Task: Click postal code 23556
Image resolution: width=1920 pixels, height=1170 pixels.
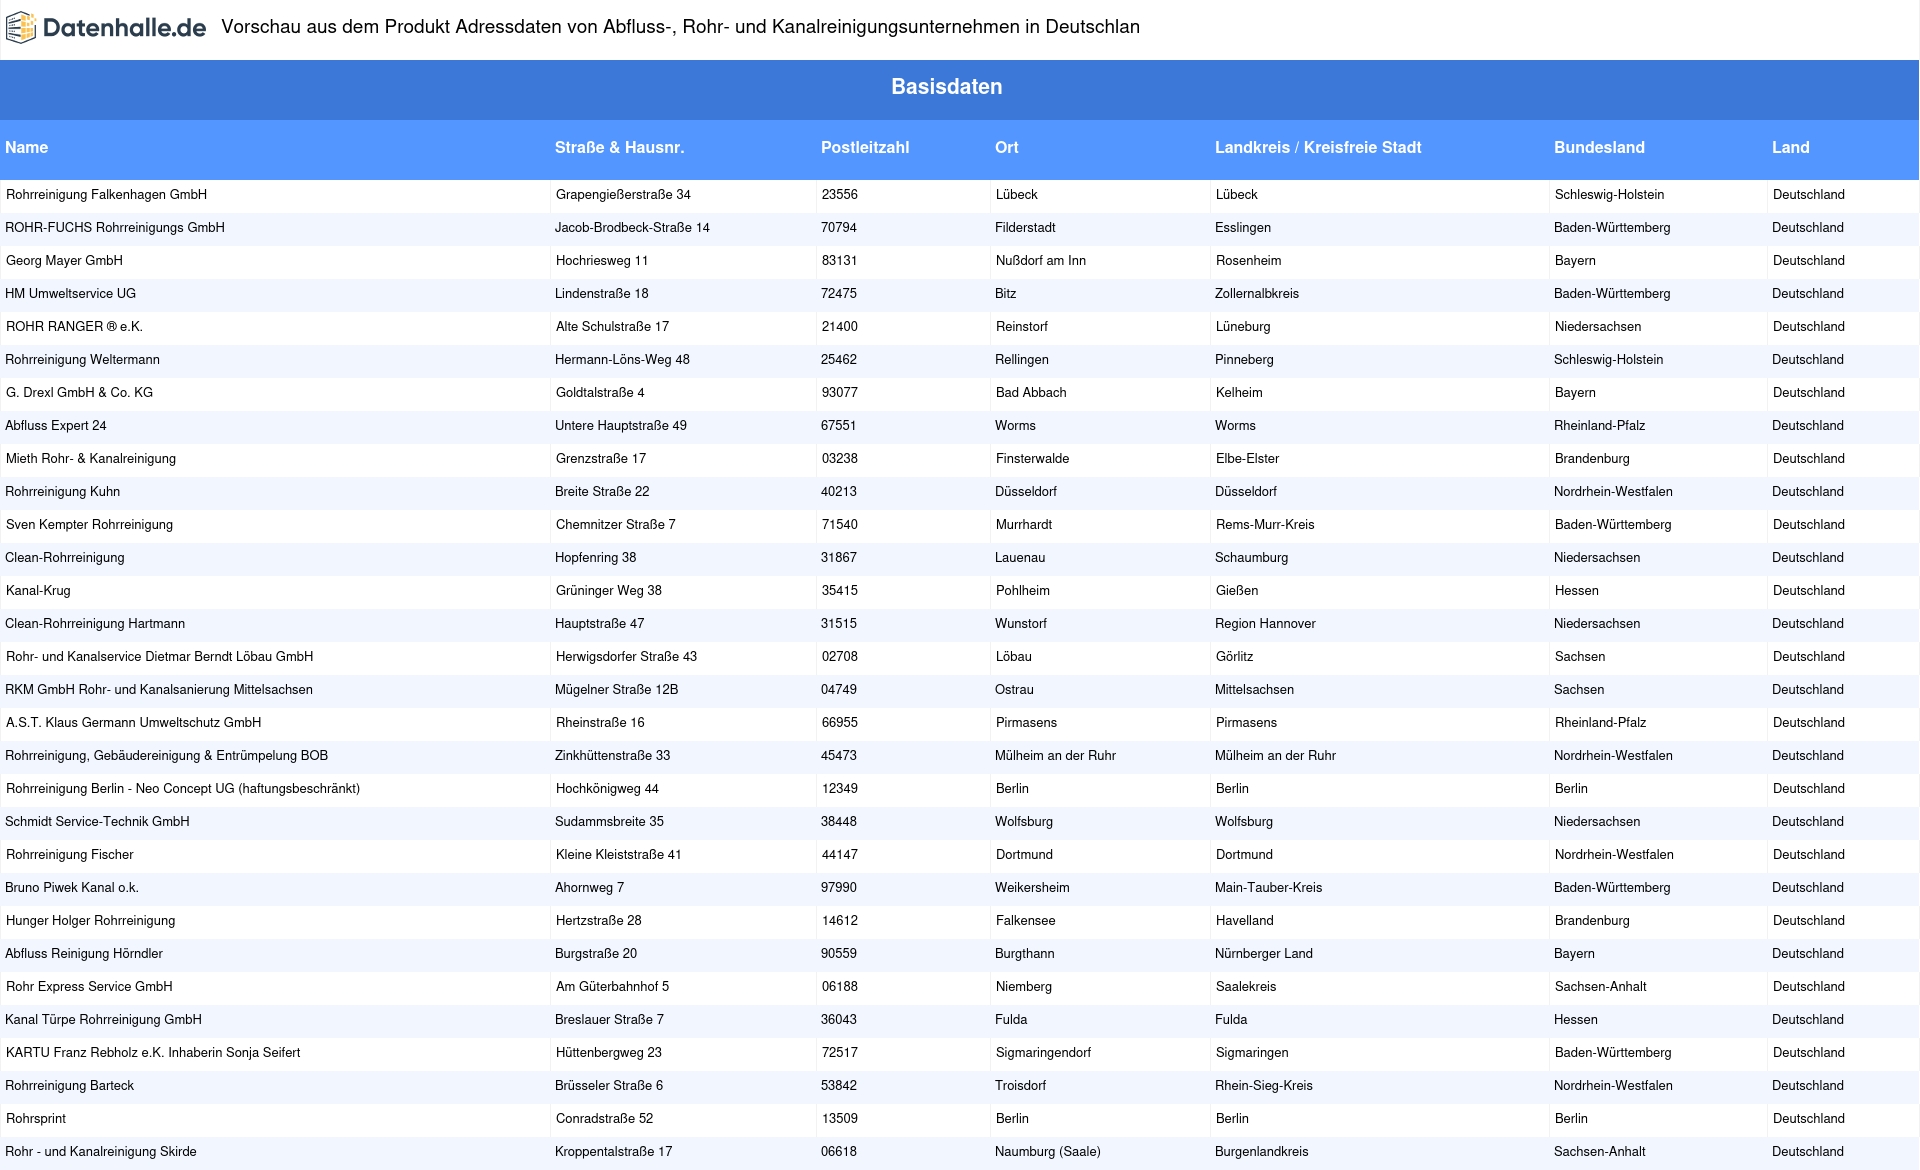Action: [840, 195]
